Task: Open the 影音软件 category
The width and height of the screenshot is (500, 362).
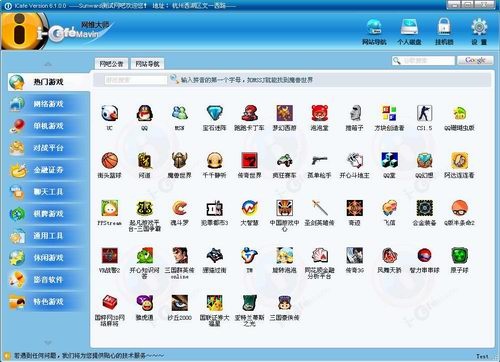Action: (49, 280)
